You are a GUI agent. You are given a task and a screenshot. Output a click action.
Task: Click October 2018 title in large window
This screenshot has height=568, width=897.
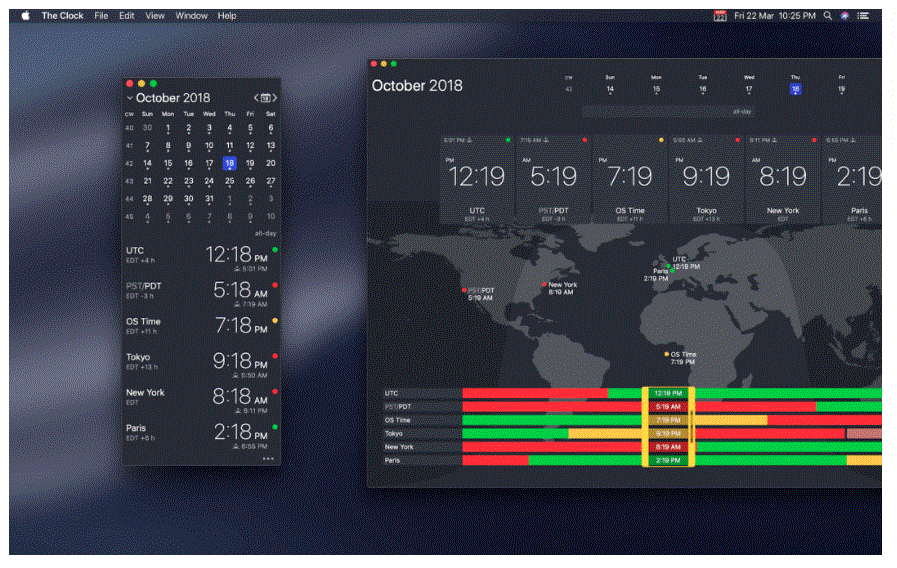416,86
